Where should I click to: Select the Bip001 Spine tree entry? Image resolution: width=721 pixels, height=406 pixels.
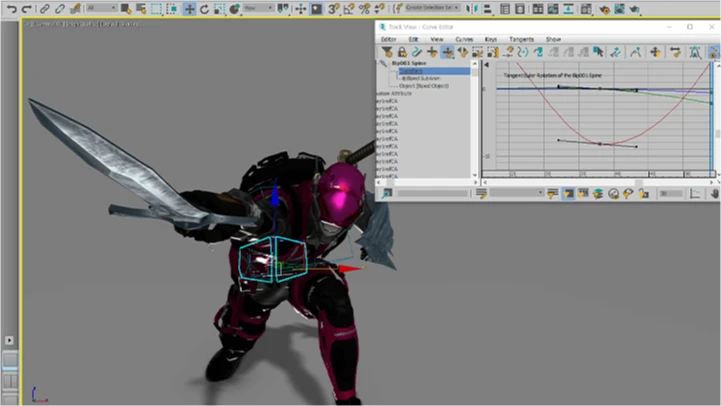409,63
